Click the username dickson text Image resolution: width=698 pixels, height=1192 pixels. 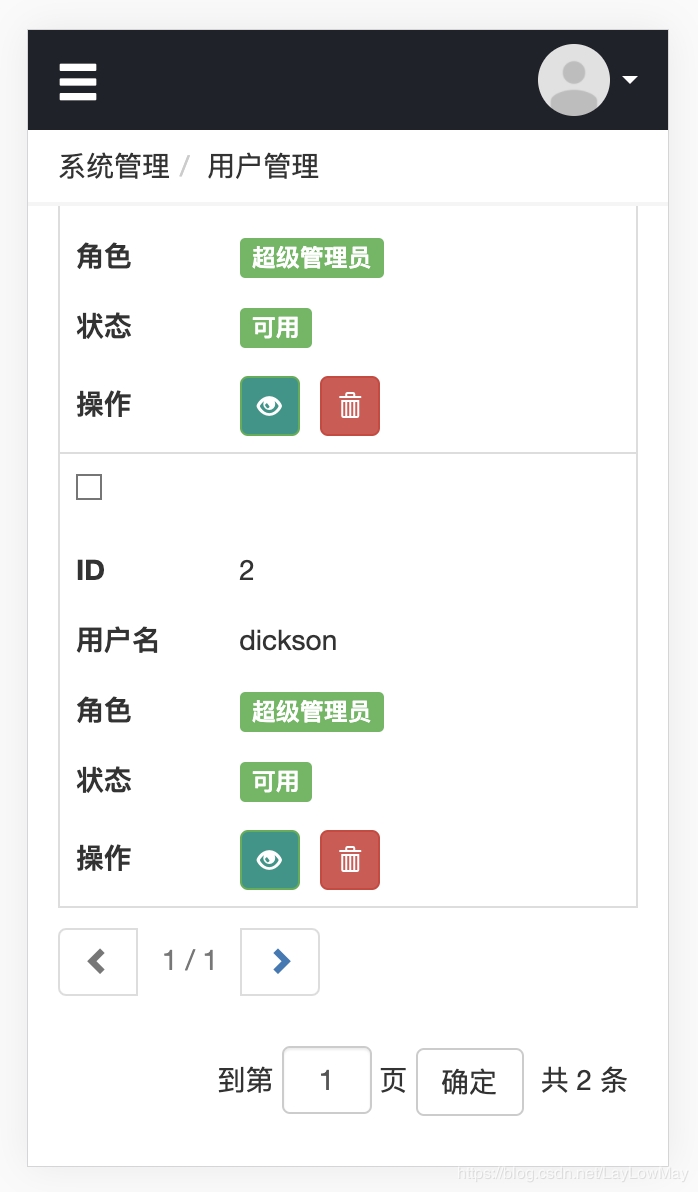pos(288,641)
